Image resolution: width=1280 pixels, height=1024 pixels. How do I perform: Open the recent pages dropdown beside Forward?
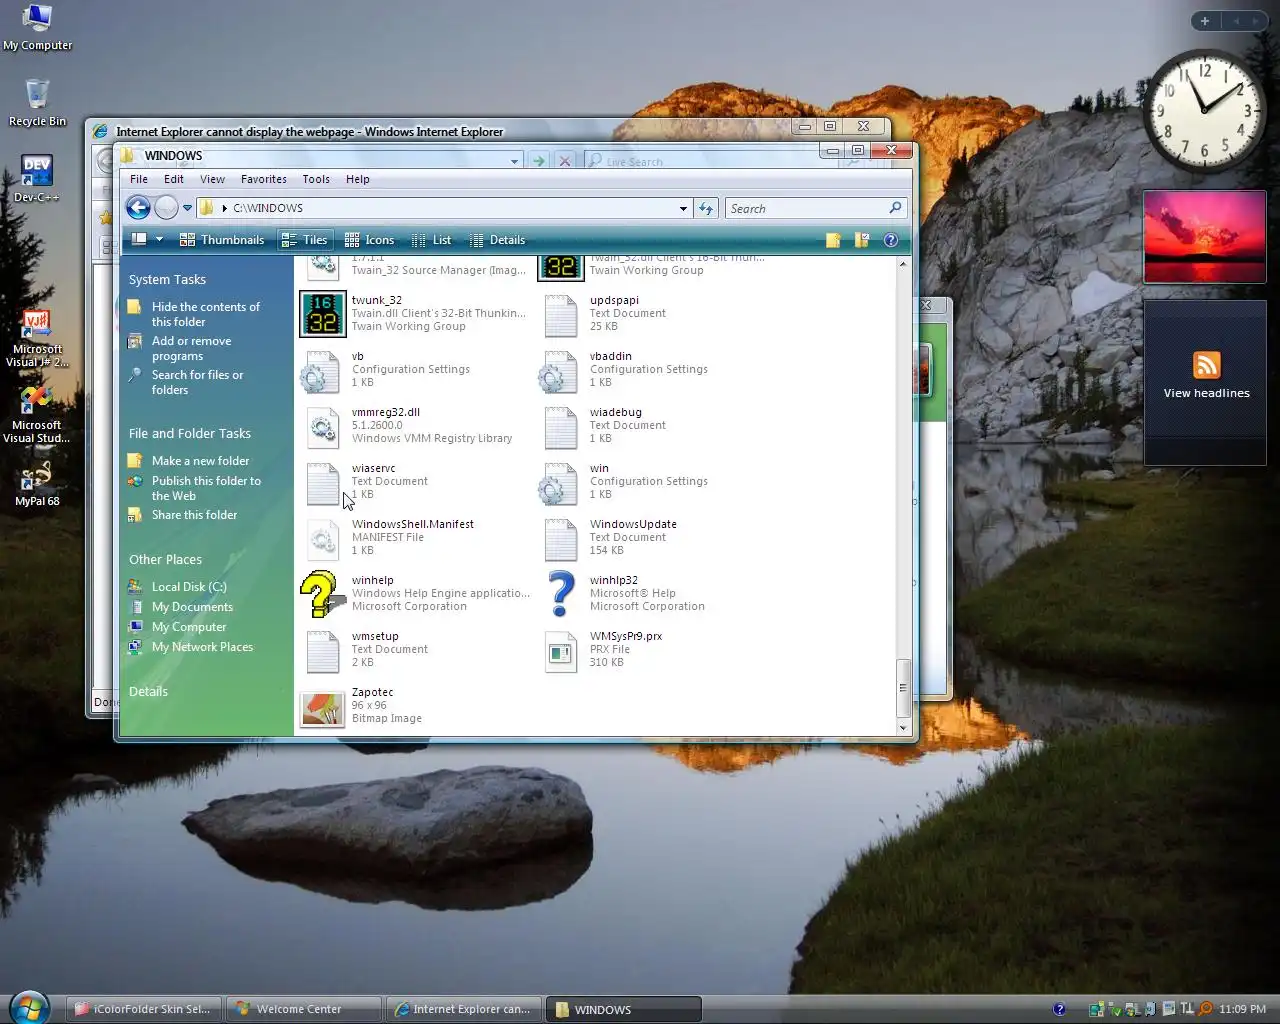(187, 208)
